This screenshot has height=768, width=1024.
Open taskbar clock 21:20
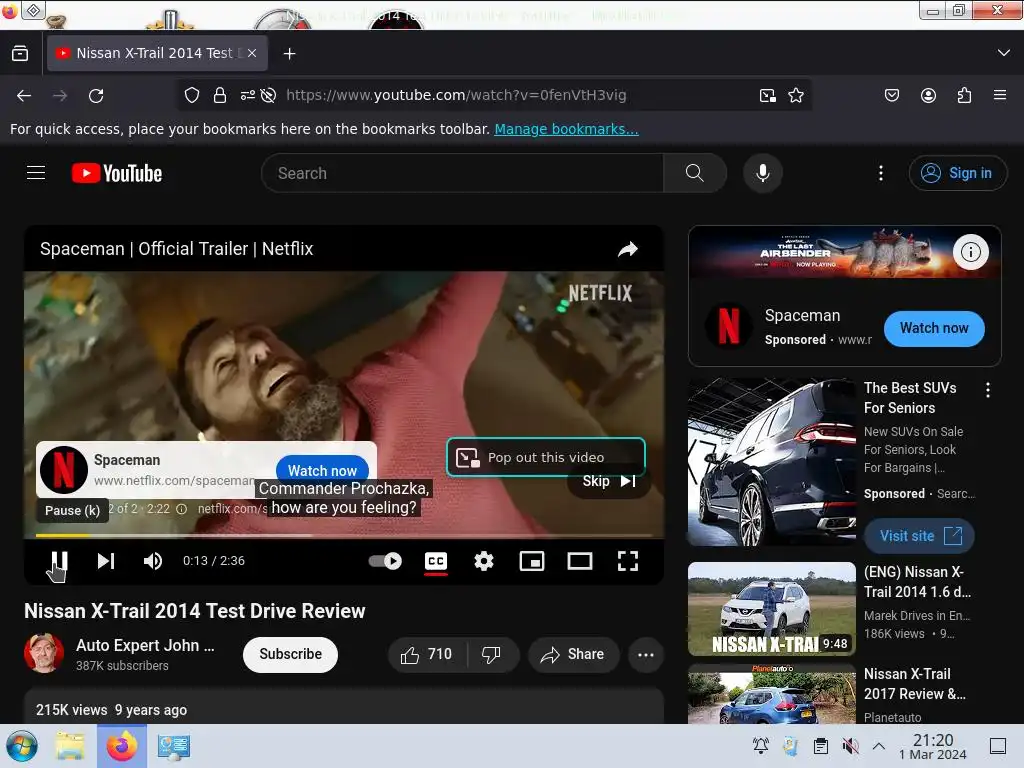933,746
